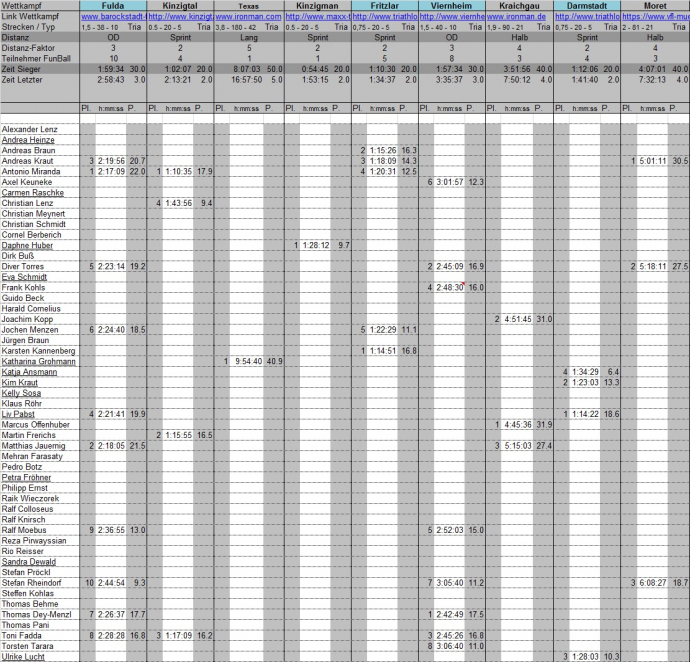Select the Kinzigtal column header
The width and height of the screenshot is (690, 662).
180,6
